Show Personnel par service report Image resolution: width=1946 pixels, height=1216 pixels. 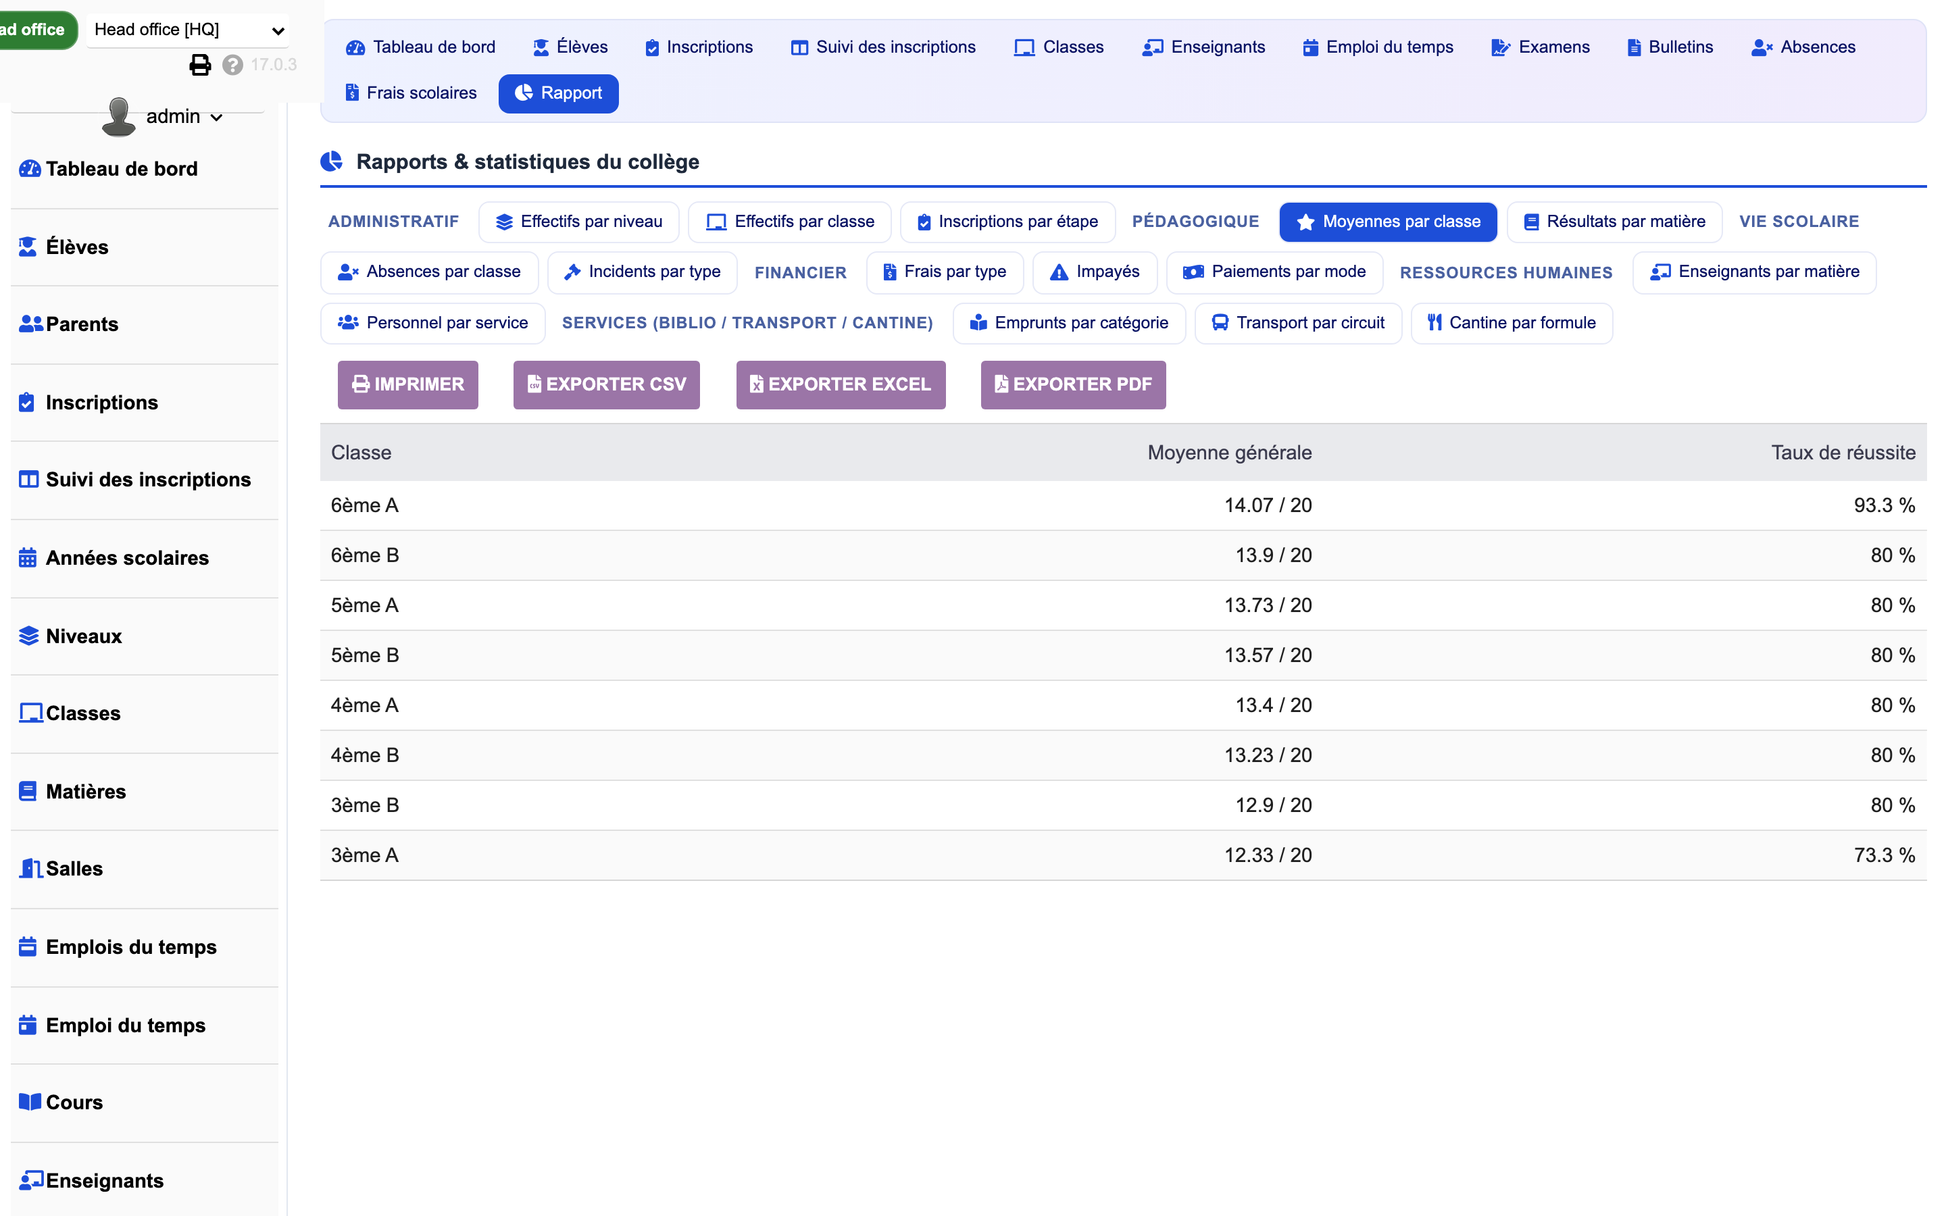point(433,323)
